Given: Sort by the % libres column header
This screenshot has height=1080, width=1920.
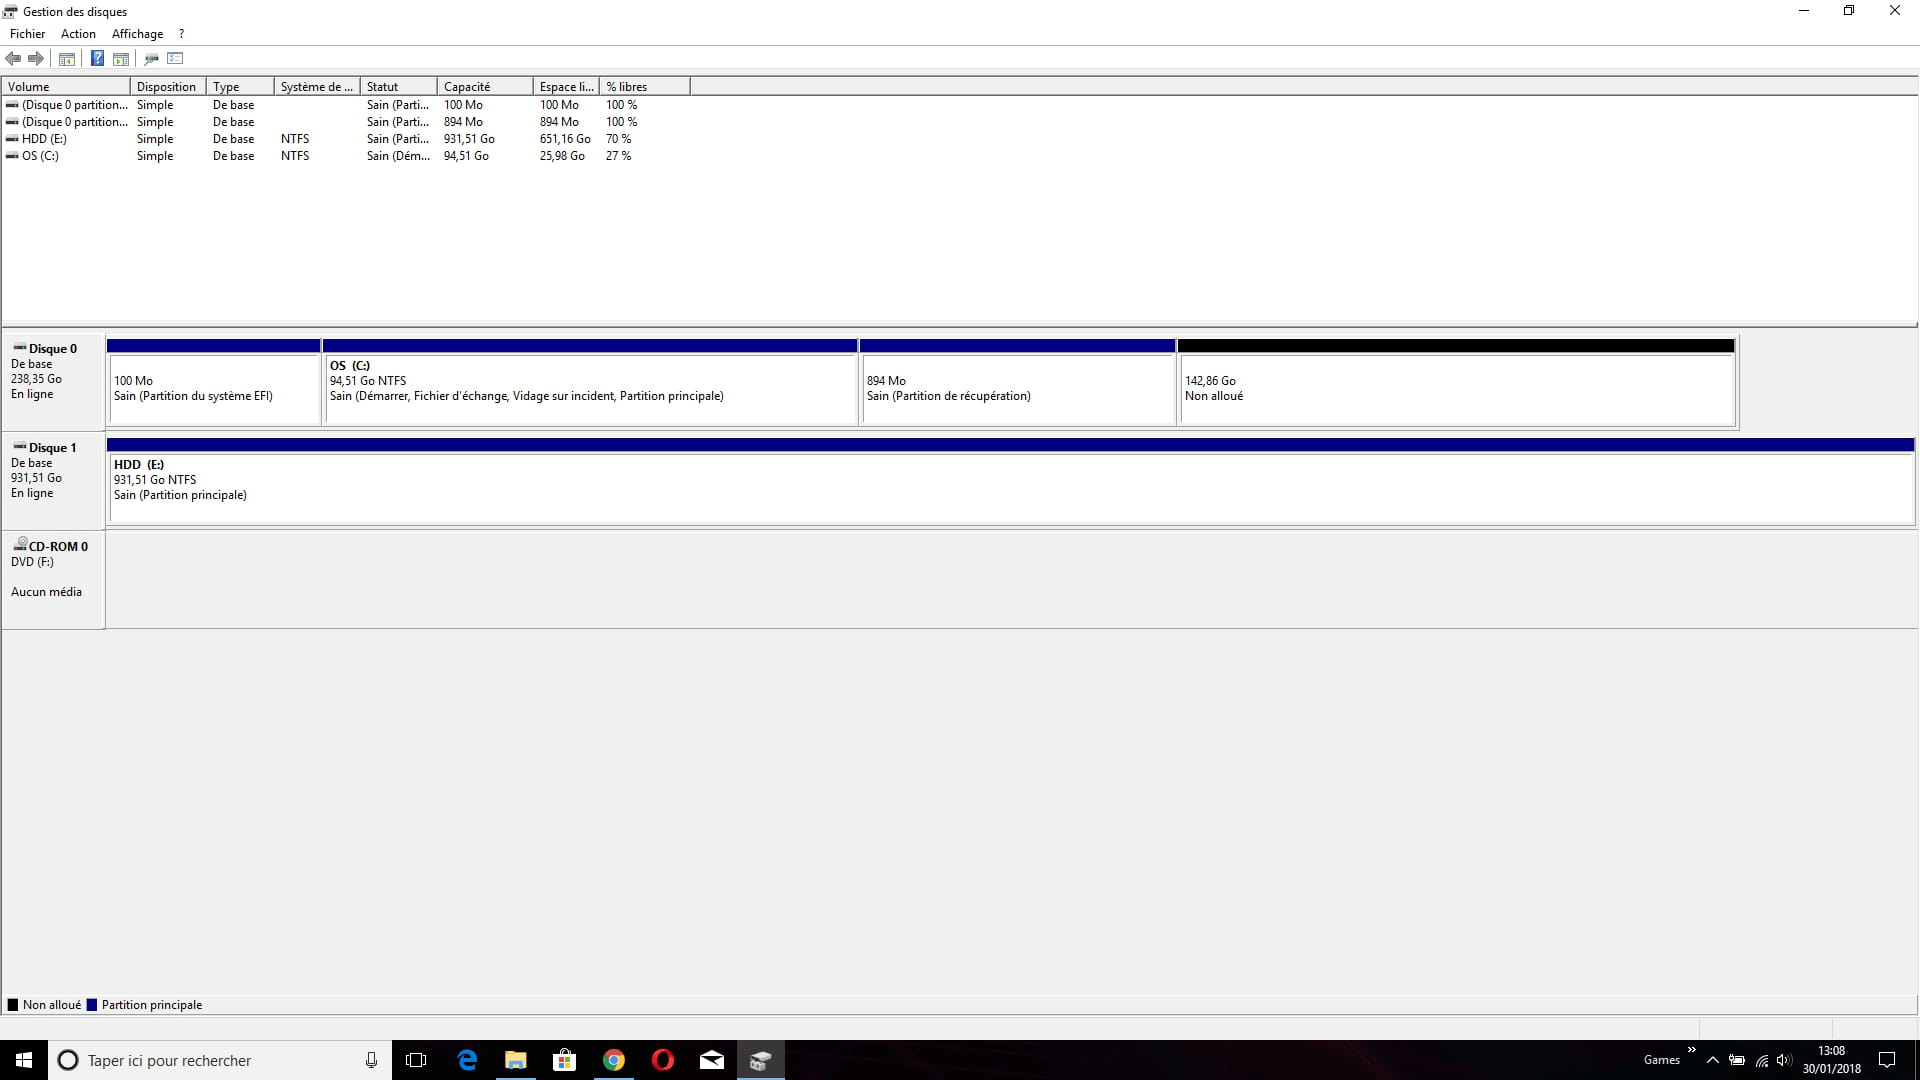Looking at the screenshot, I should click(x=645, y=87).
